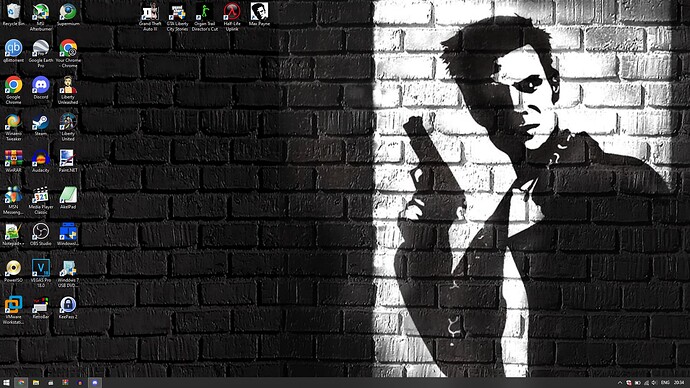Select the GTA Liberty City Stories shortcut
This screenshot has width=690, height=388.
(x=177, y=17)
